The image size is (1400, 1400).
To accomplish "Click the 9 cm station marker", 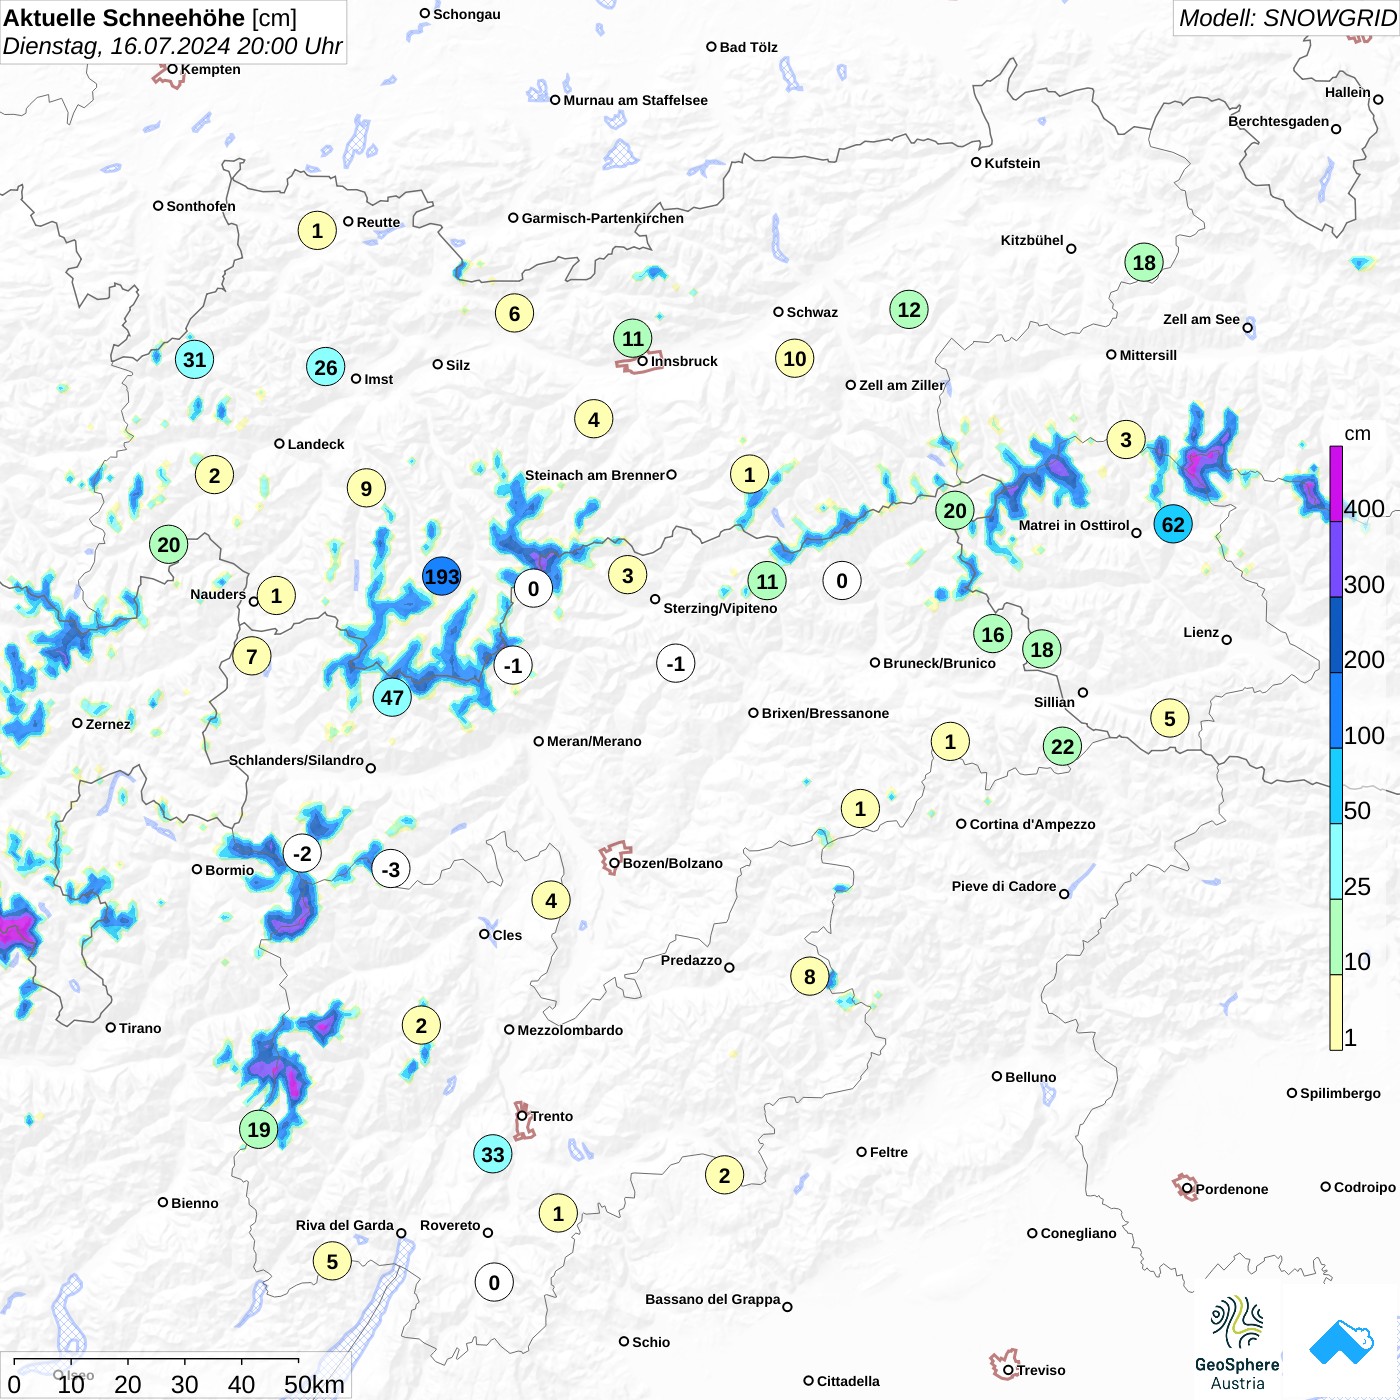I will coord(366,489).
